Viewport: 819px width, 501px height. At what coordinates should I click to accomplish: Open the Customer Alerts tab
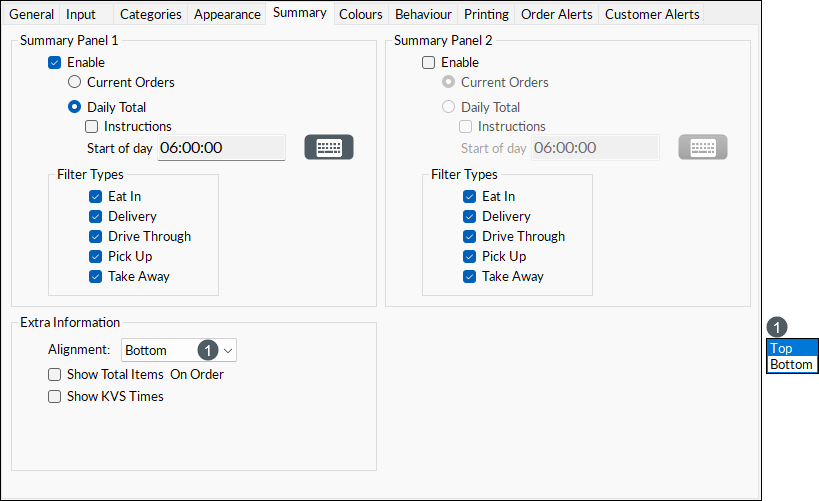click(652, 14)
